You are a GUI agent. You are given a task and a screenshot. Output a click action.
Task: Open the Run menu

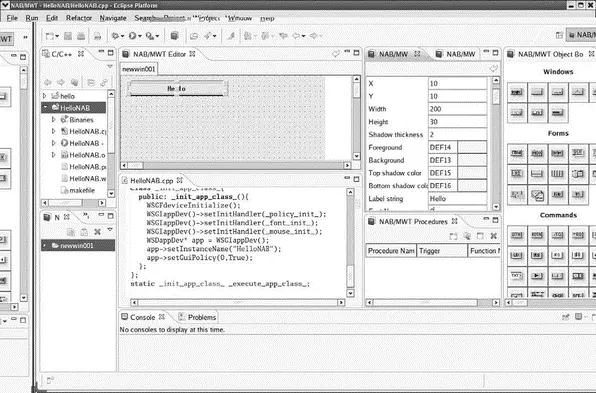tap(32, 18)
